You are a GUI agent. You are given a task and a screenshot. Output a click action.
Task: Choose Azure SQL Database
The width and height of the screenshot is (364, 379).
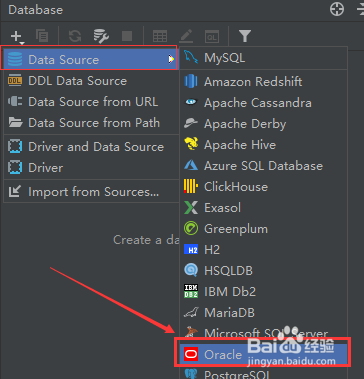(264, 166)
